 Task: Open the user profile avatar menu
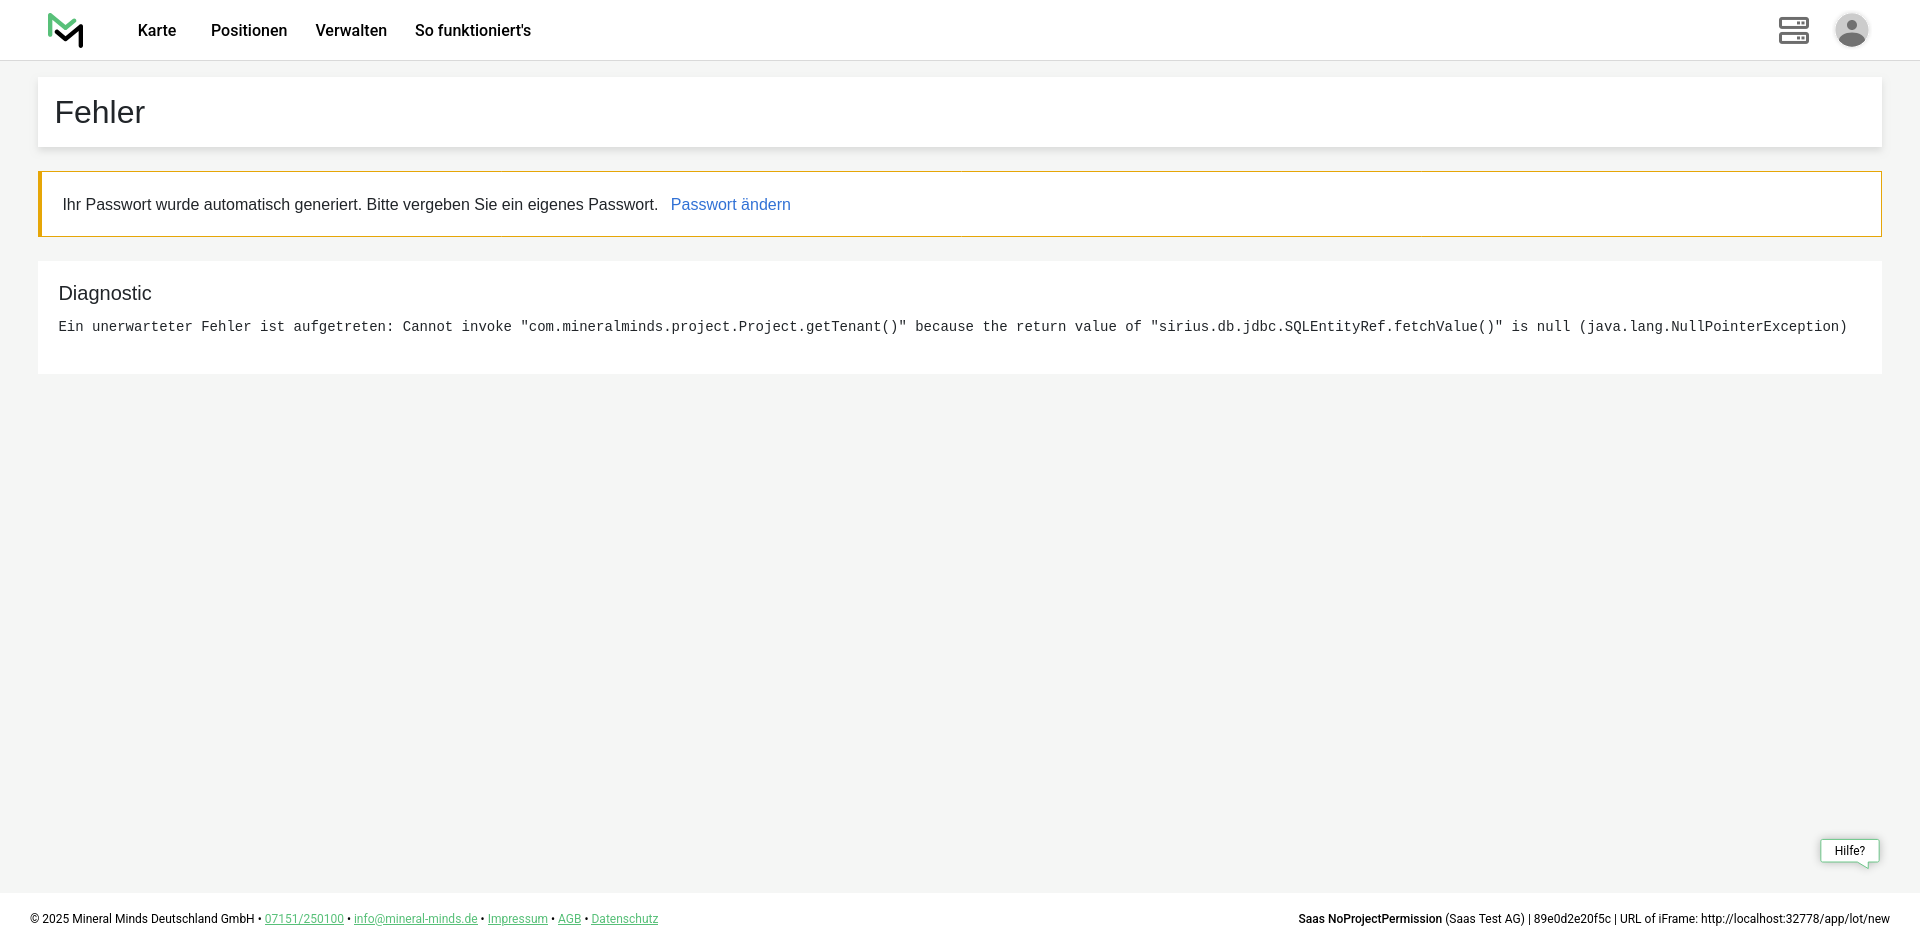point(1851,30)
